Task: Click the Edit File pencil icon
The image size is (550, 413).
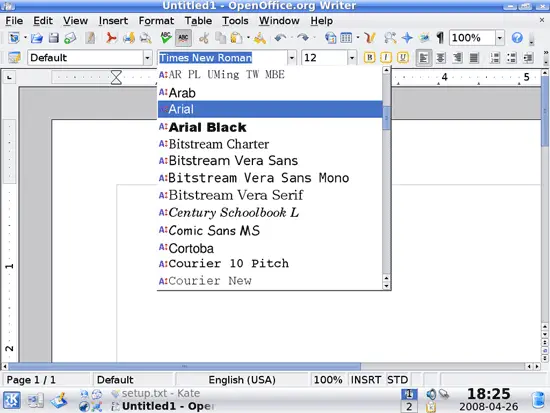Action: click(90, 38)
